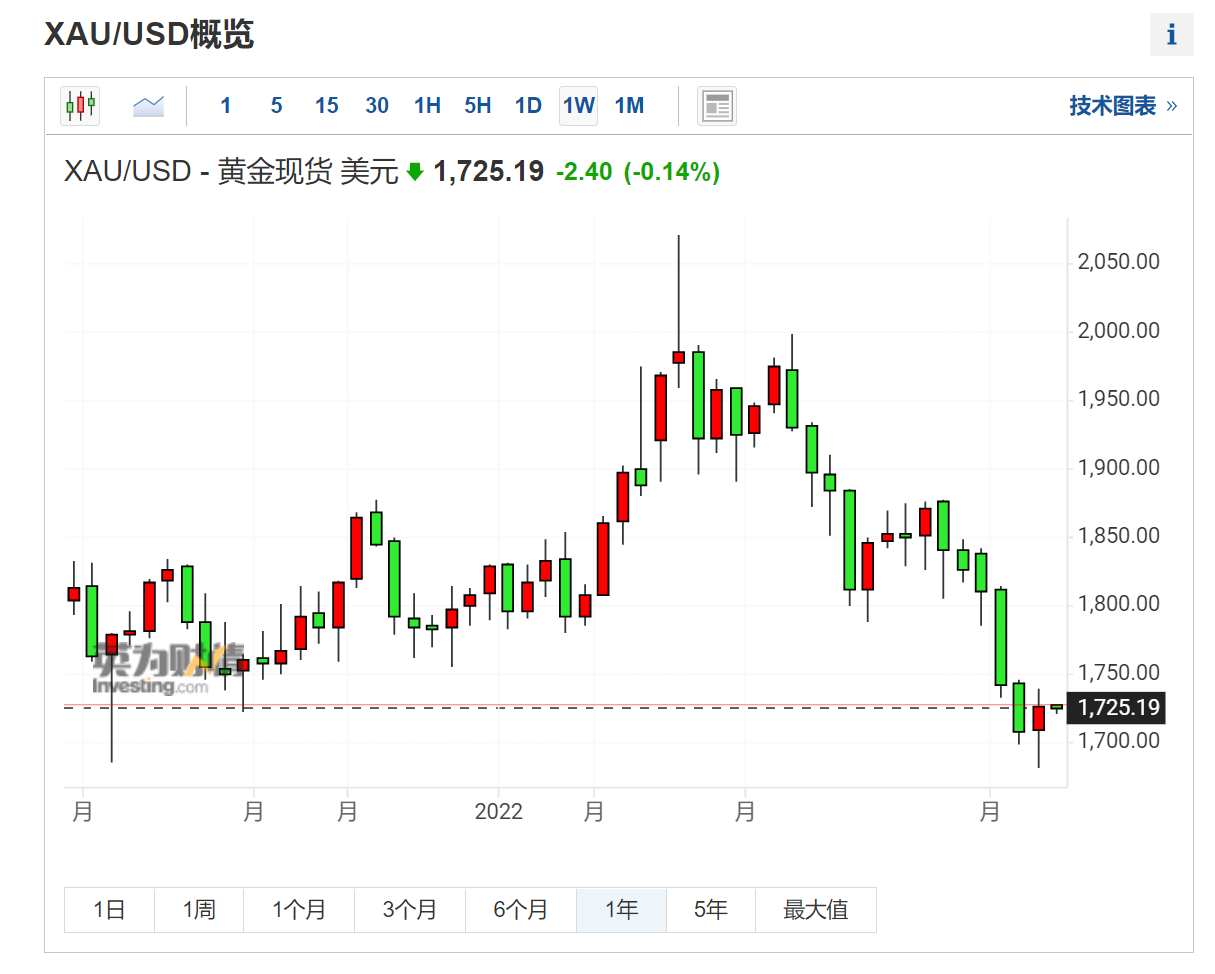Open the news panel icon beside timeframes
1215x974 pixels.
716,105
